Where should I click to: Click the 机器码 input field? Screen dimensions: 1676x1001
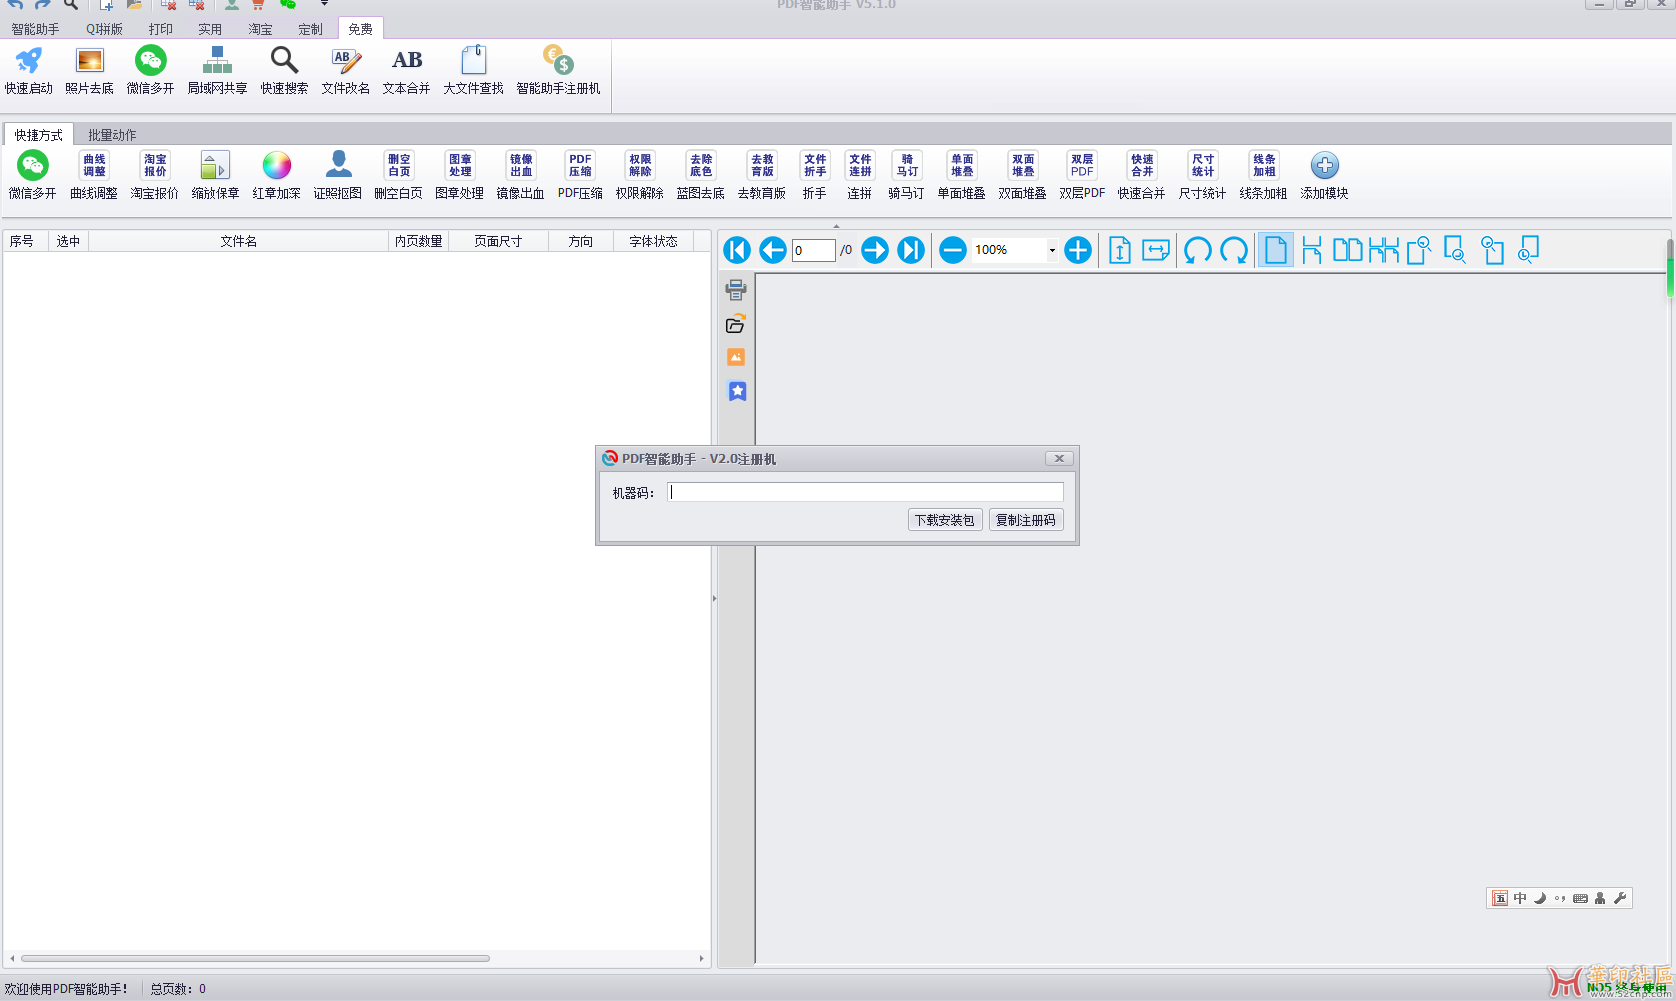coord(865,492)
